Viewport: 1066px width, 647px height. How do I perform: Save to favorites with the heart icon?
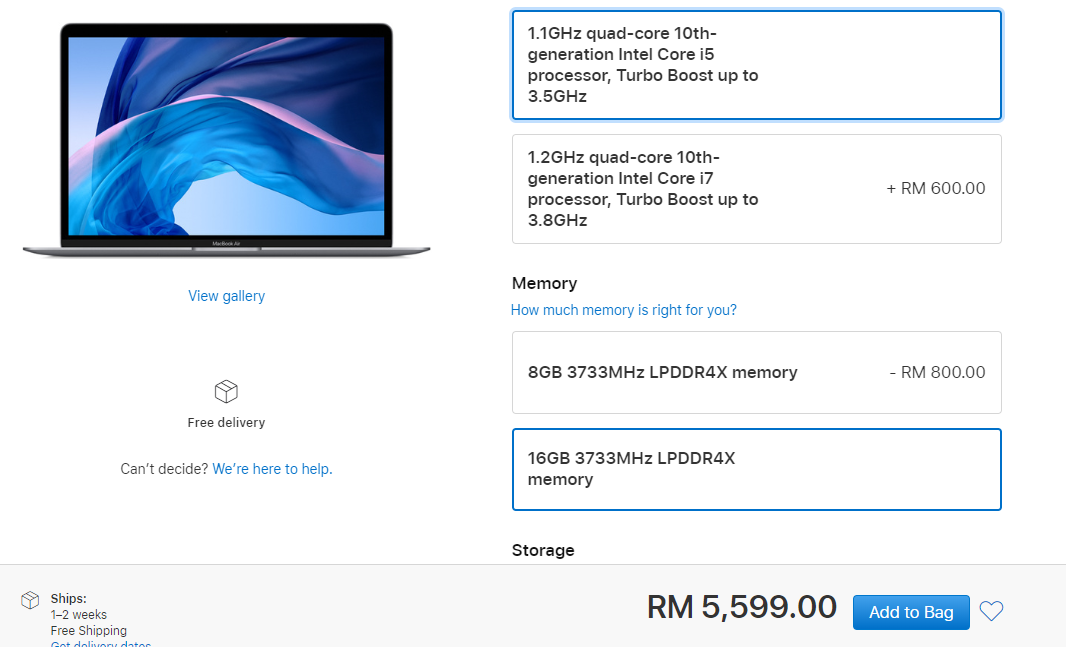point(991,611)
